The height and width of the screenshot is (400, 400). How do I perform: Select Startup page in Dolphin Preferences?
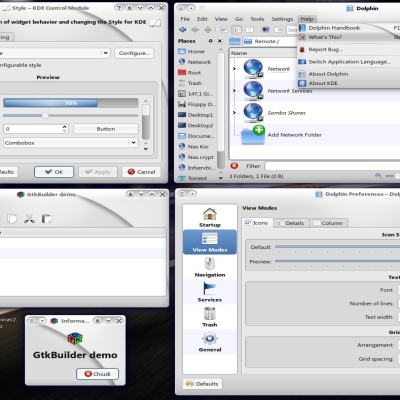pyautogui.click(x=210, y=217)
